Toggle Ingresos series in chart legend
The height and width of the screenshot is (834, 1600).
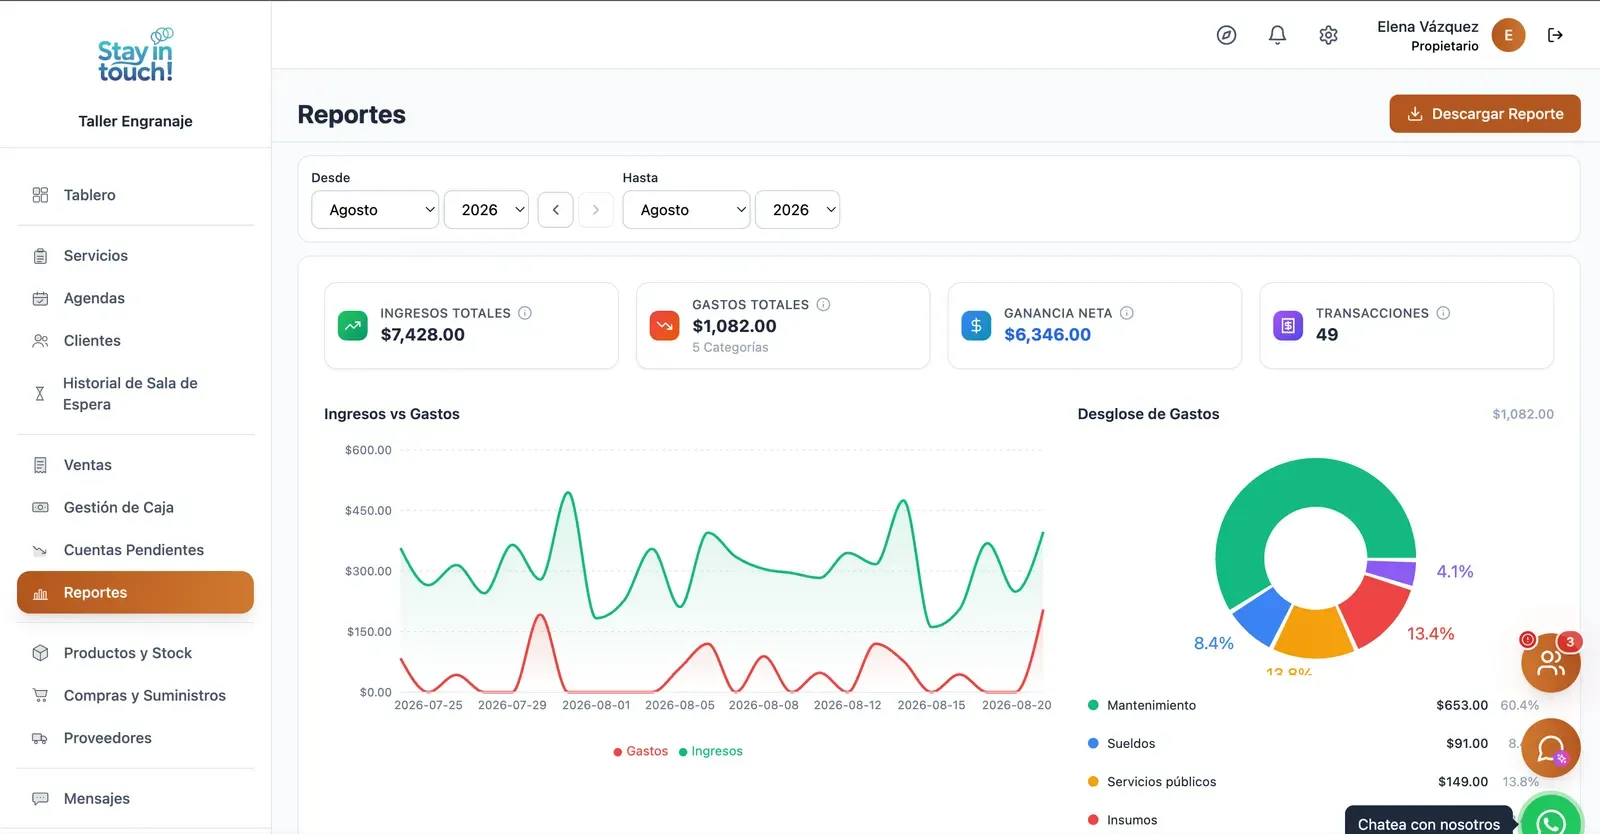(710, 751)
